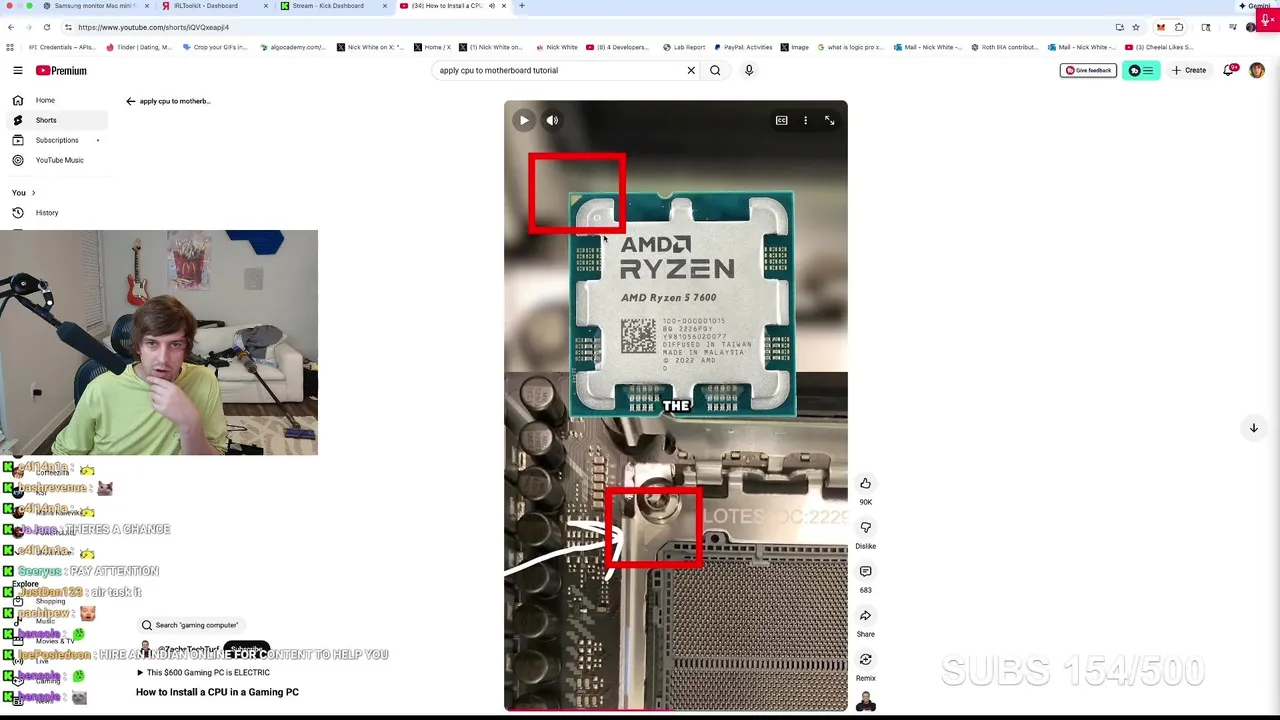Open YouTube notifications bell
This screenshot has height=720, width=1280.
pyautogui.click(x=1229, y=70)
